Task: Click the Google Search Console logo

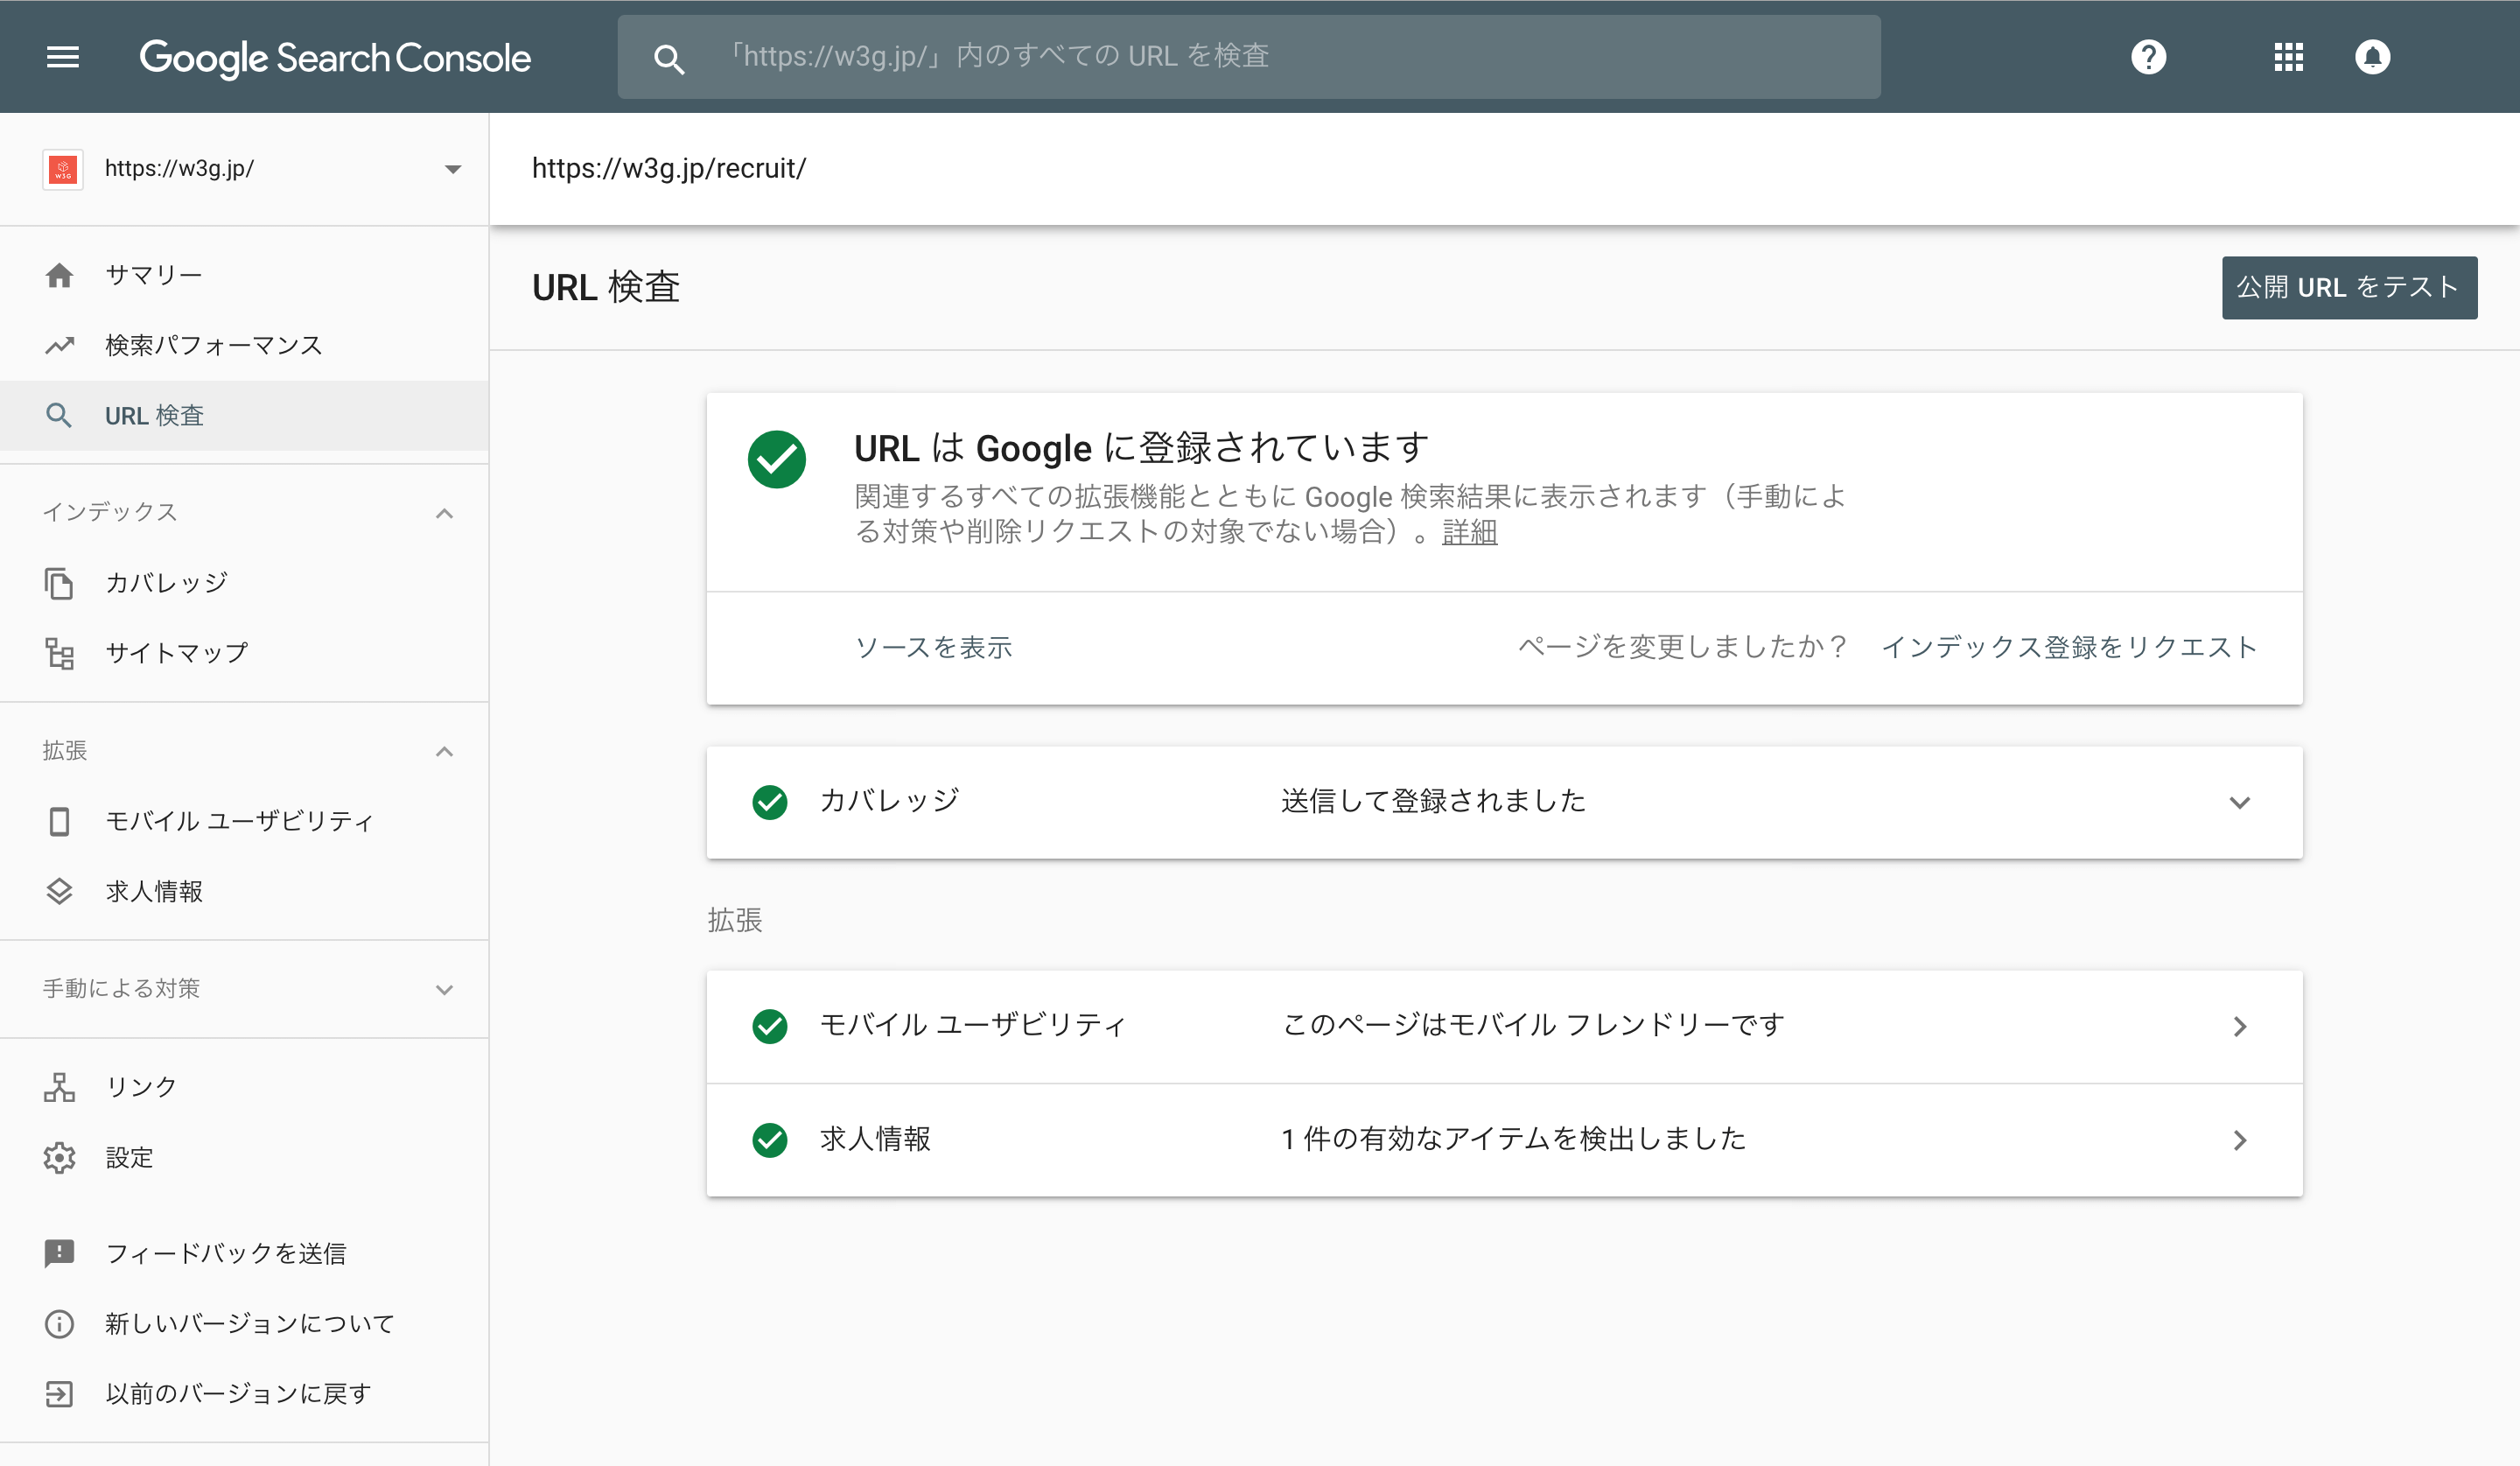Action: tap(335, 58)
